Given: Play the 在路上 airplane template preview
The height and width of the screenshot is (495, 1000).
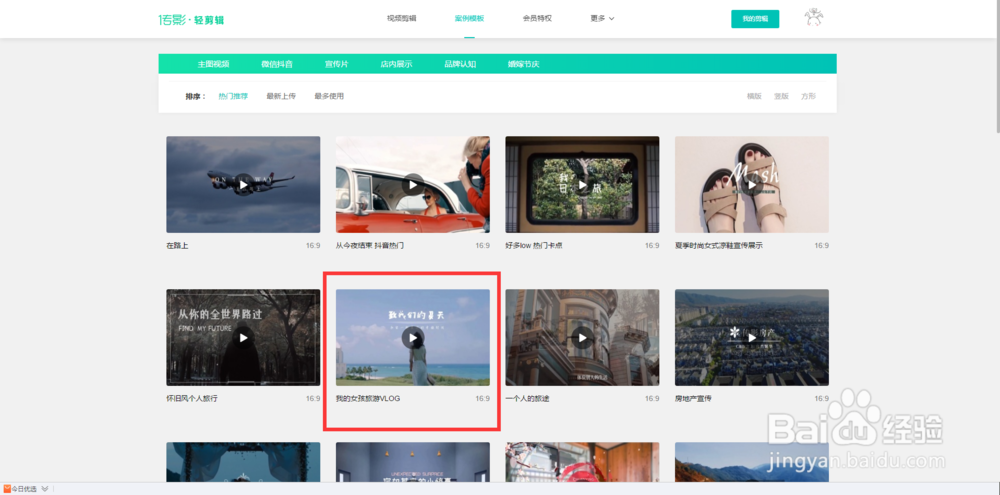Looking at the screenshot, I should pos(243,185).
